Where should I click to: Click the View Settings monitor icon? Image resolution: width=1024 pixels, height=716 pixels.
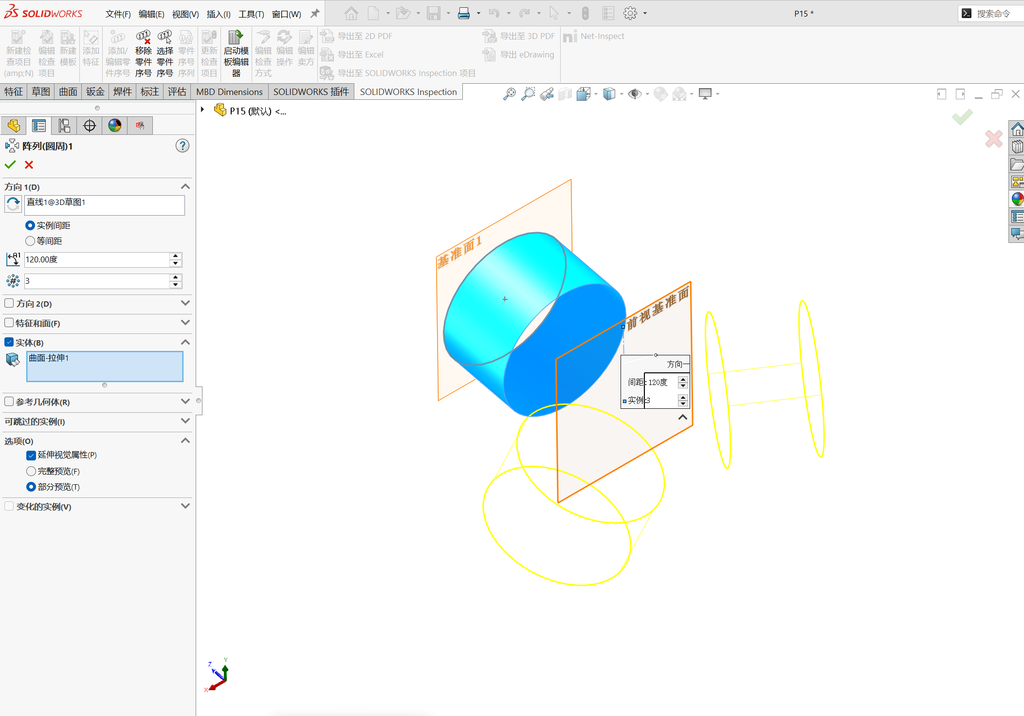click(x=705, y=94)
